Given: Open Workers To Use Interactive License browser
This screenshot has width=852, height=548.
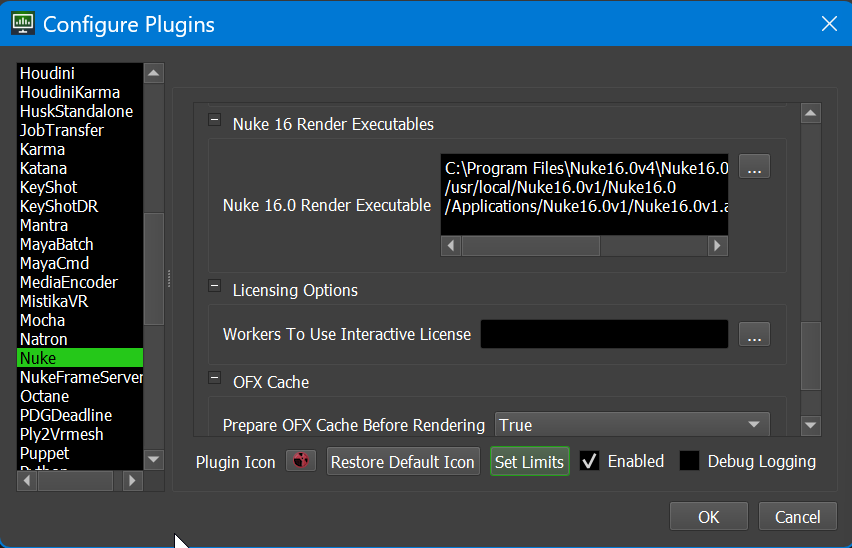Looking at the screenshot, I should click(x=755, y=335).
